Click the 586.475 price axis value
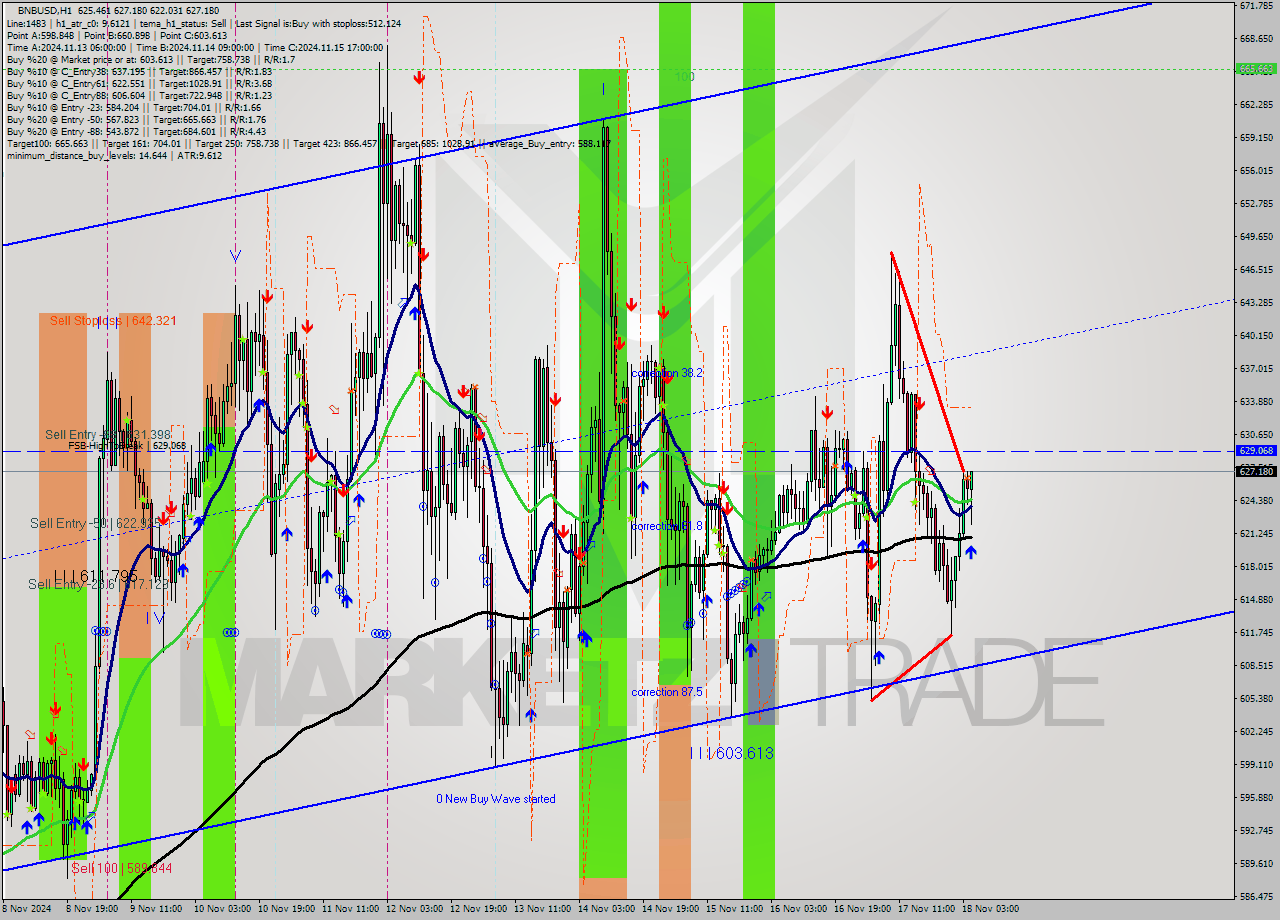This screenshot has height=920, width=1280. click(x=1256, y=896)
